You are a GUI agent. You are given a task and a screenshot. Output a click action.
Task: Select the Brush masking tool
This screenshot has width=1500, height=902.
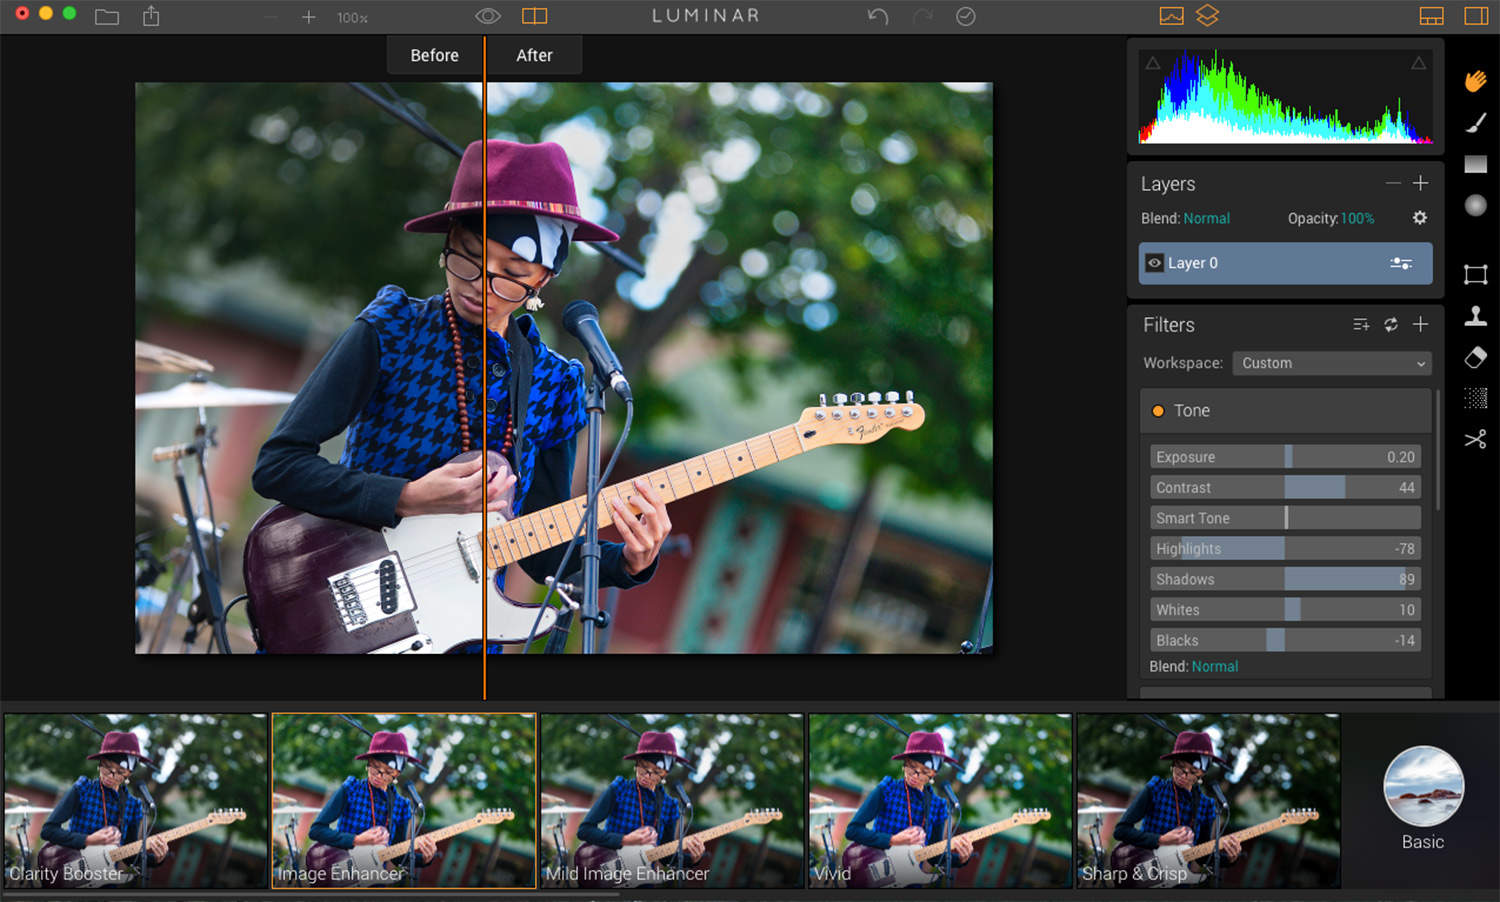[1475, 122]
